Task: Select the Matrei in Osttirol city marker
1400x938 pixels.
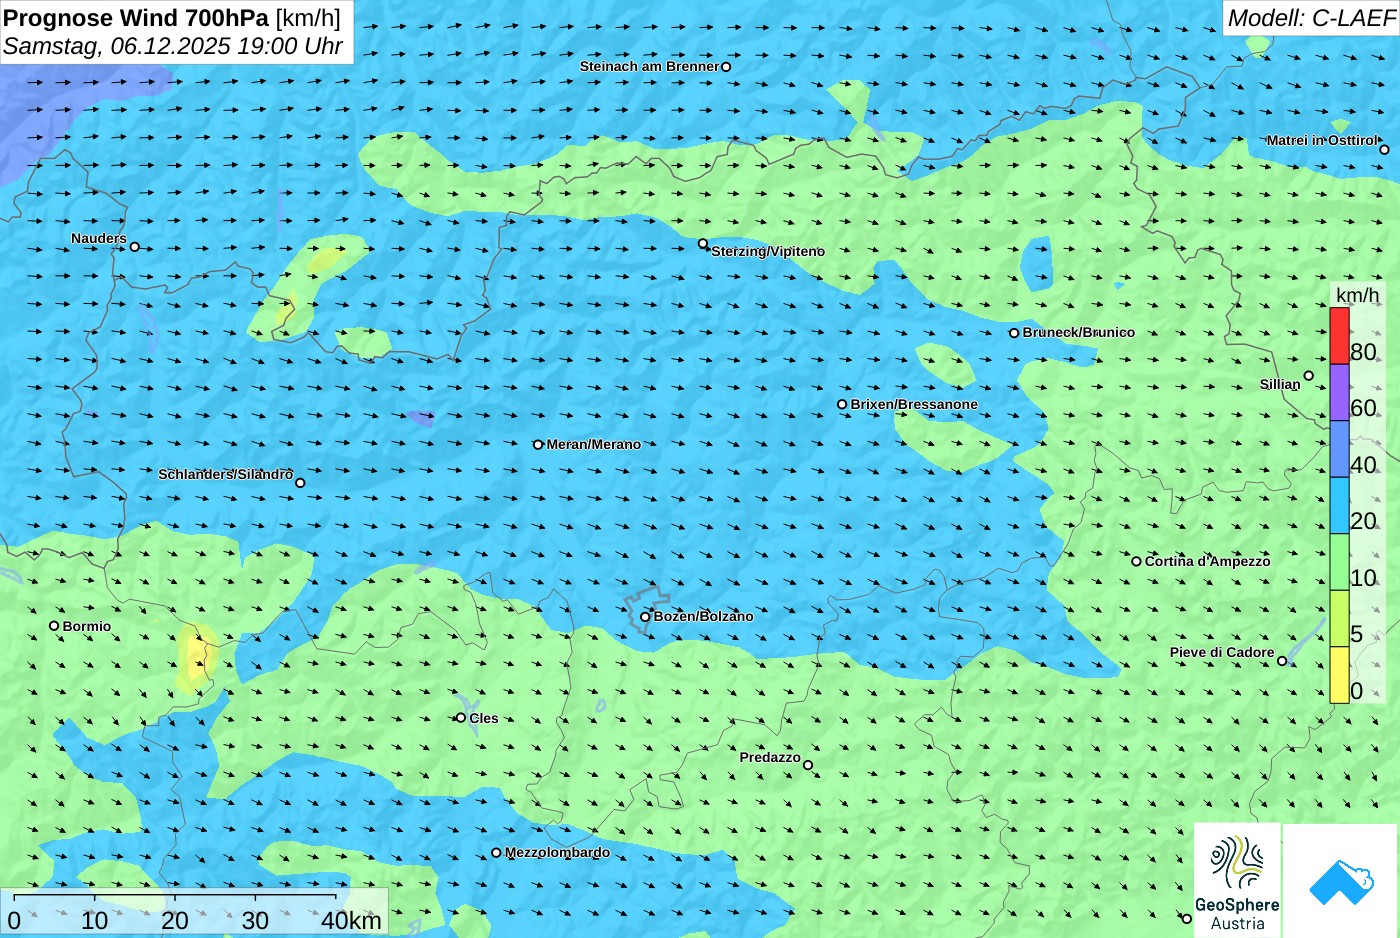Action: coord(1385,150)
